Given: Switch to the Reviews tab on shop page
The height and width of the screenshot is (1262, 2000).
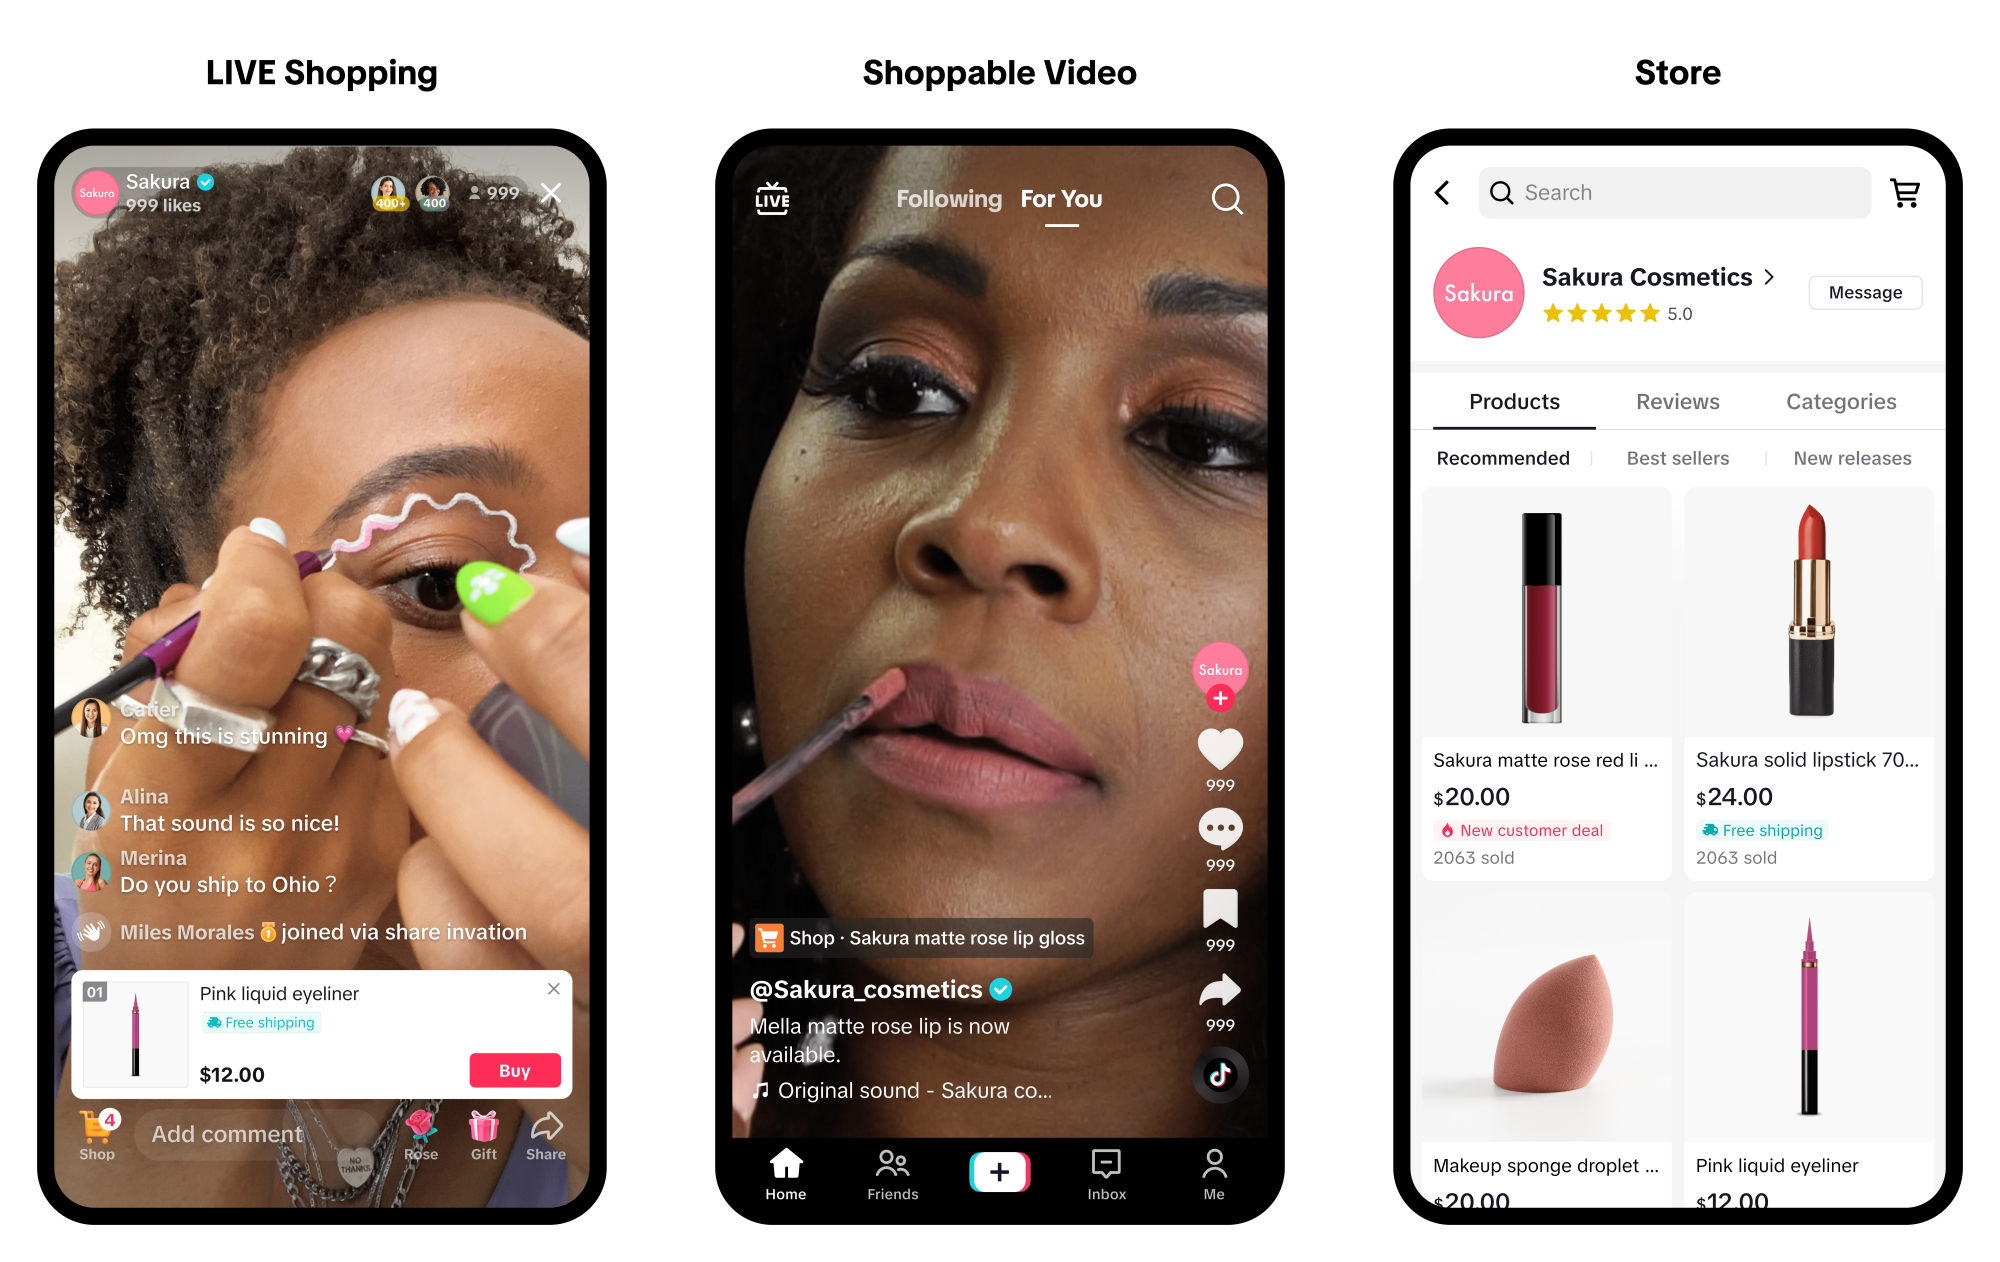Looking at the screenshot, I should tap(1676, 401).
